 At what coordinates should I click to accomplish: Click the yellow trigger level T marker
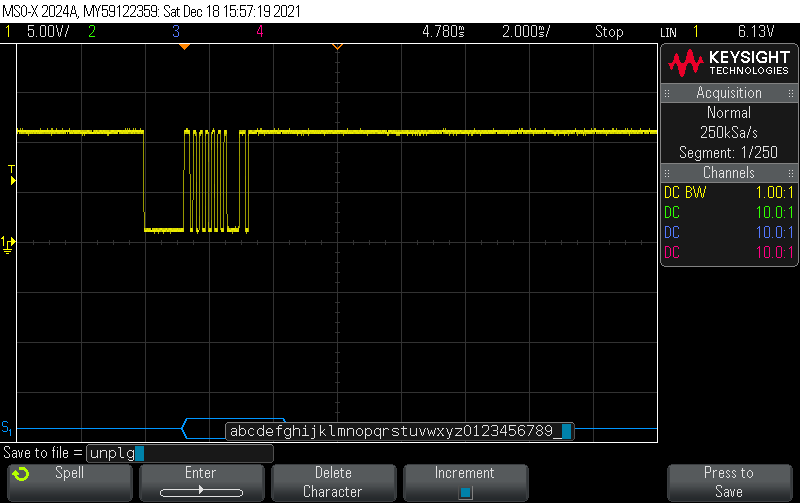[12, 175]
